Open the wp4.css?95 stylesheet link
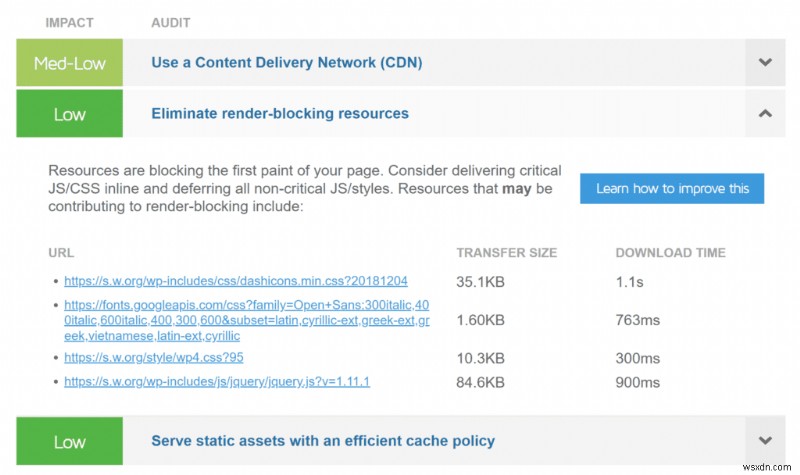The image size is (800, 475). (x=154, y=357)
